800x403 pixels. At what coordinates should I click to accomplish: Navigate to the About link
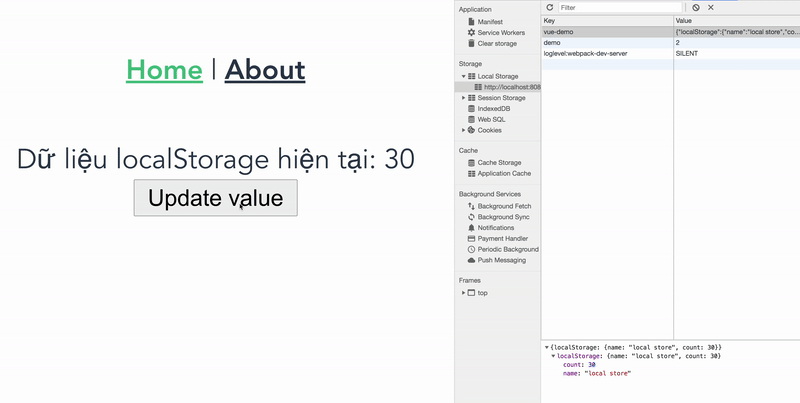[x=265, y=70]
